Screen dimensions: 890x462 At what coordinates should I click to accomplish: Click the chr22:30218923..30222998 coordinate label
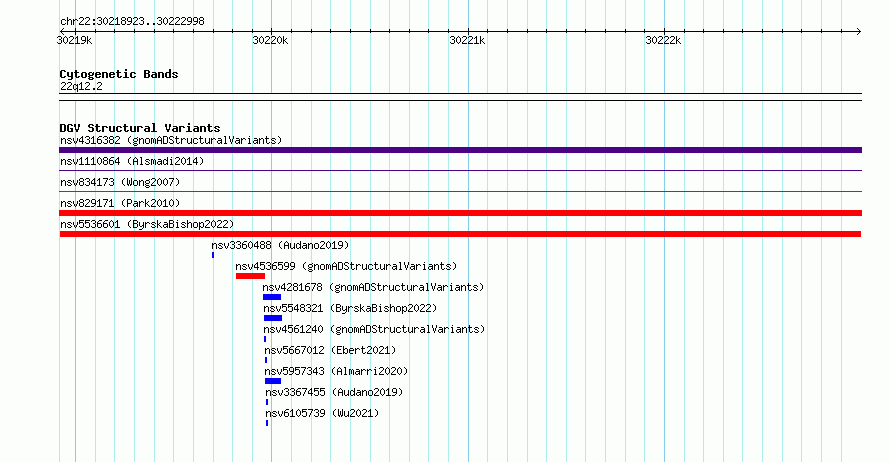(x=132, y=21)
